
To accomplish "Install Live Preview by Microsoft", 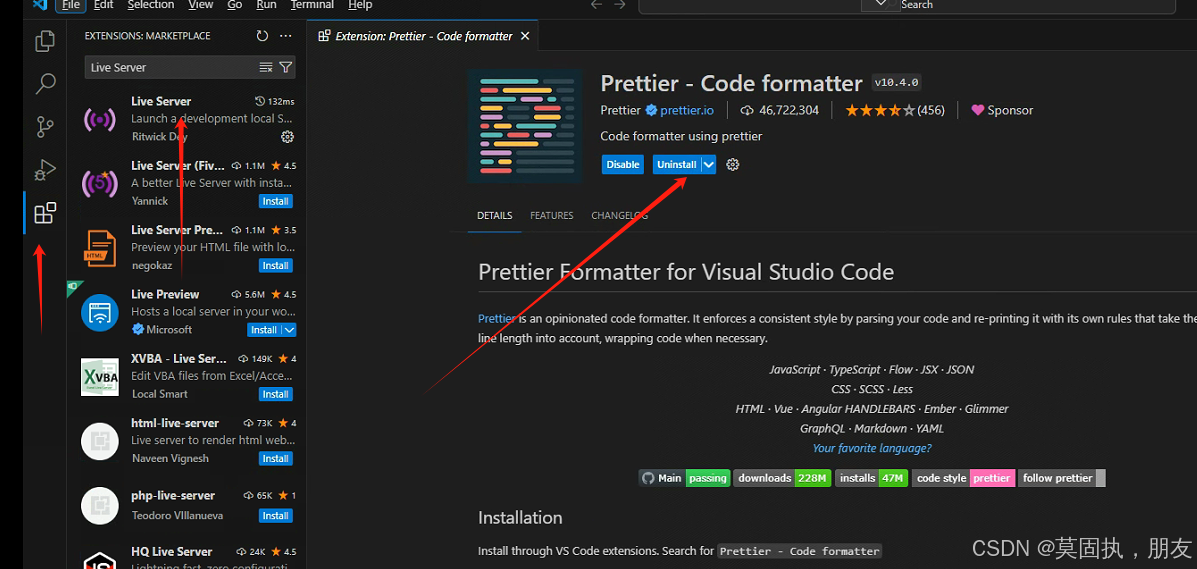I will (264, 330).
